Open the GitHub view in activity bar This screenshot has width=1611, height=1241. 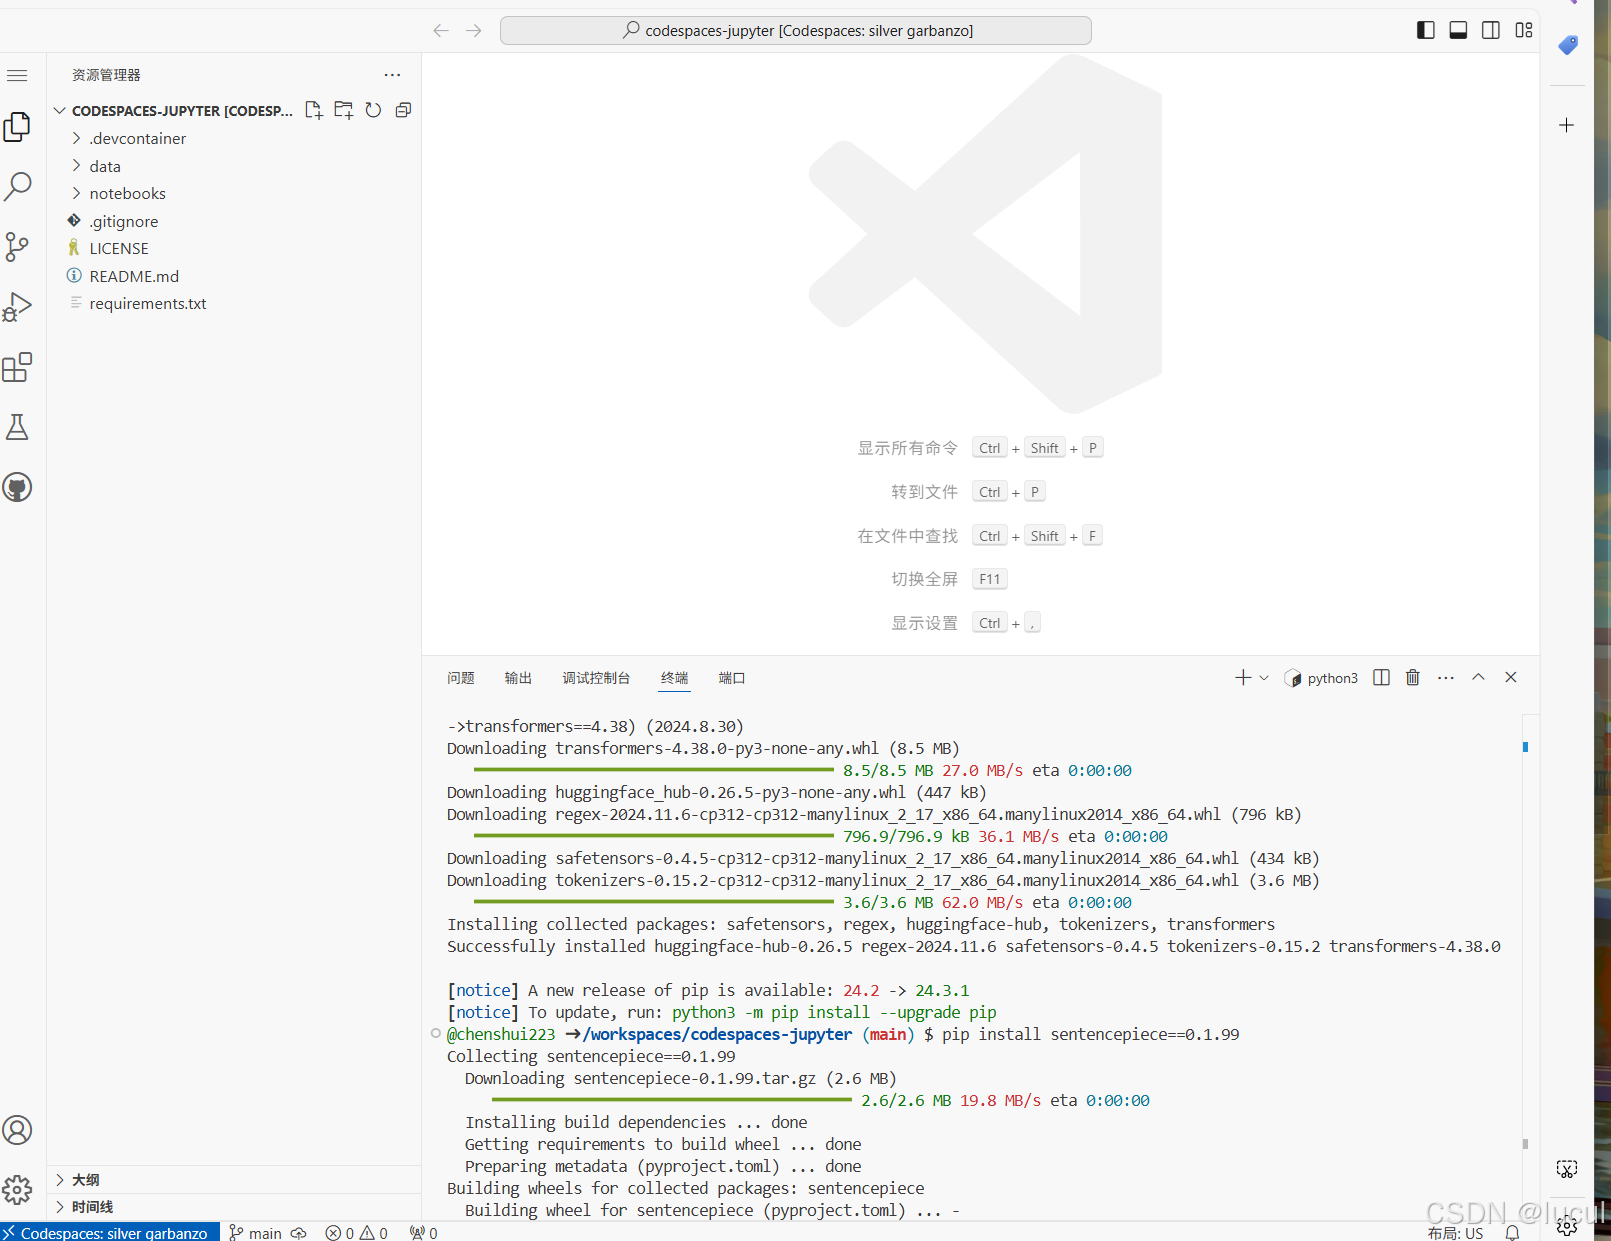coord(18,487)
